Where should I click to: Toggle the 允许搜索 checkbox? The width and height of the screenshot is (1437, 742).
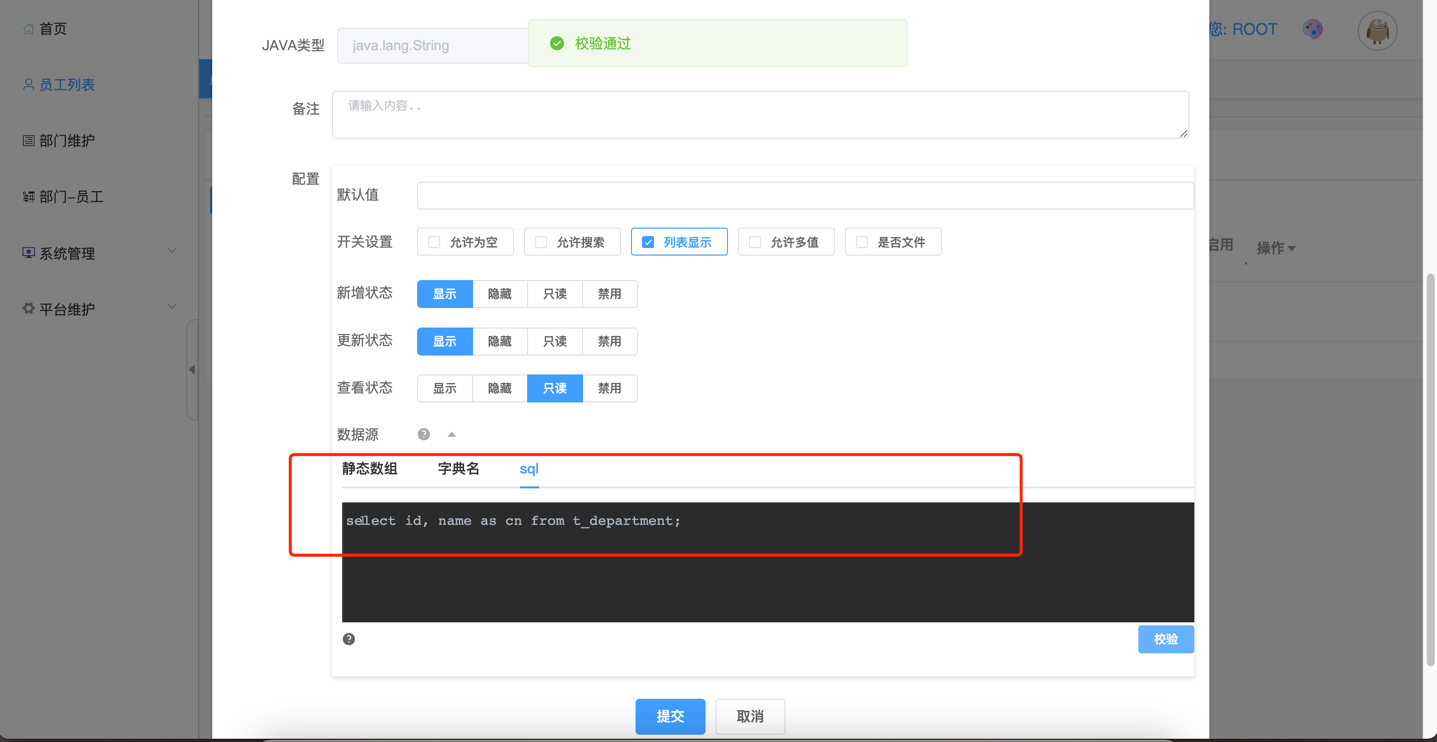[x=541, y=242]
